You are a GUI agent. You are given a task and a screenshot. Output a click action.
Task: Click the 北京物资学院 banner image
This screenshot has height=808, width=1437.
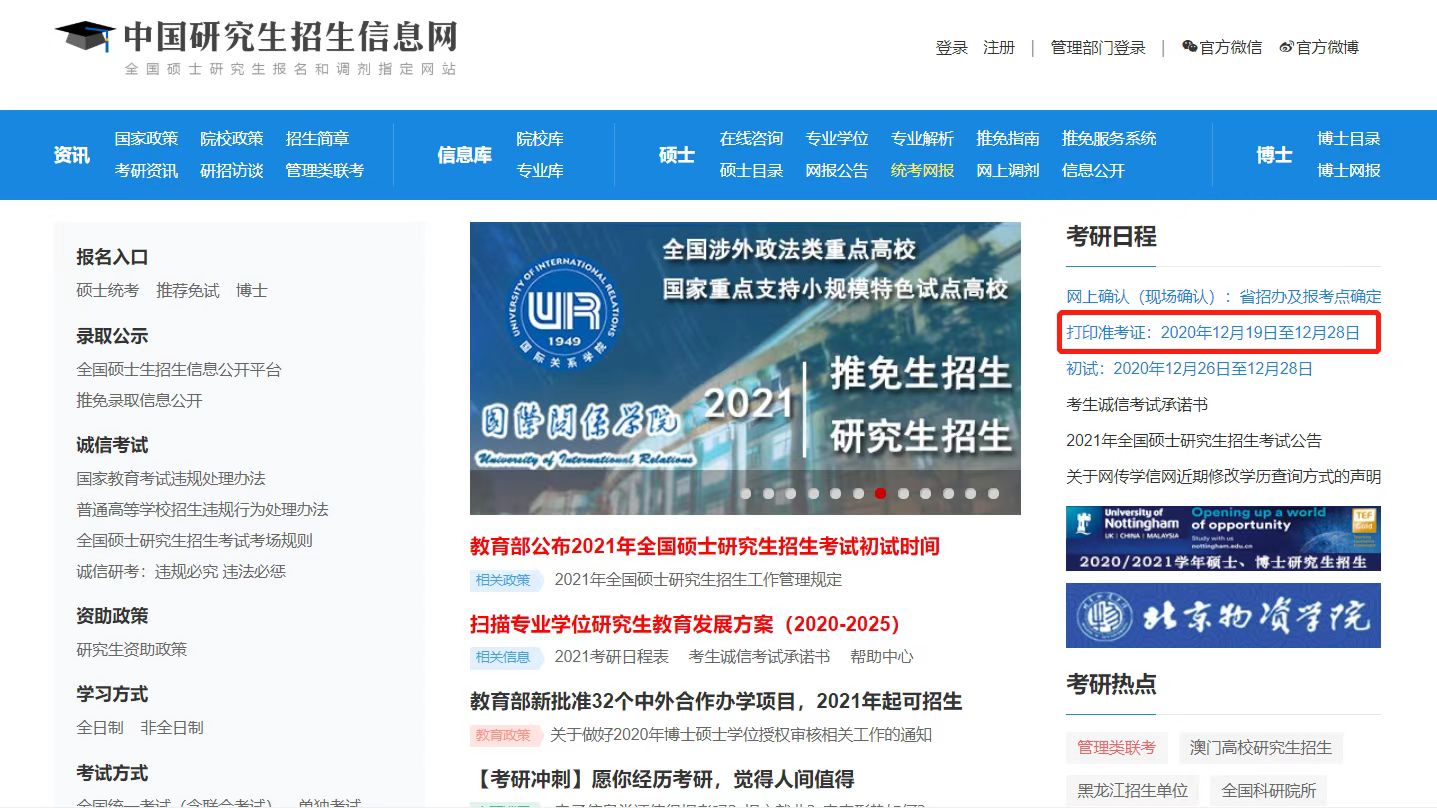pos(1223,615)
